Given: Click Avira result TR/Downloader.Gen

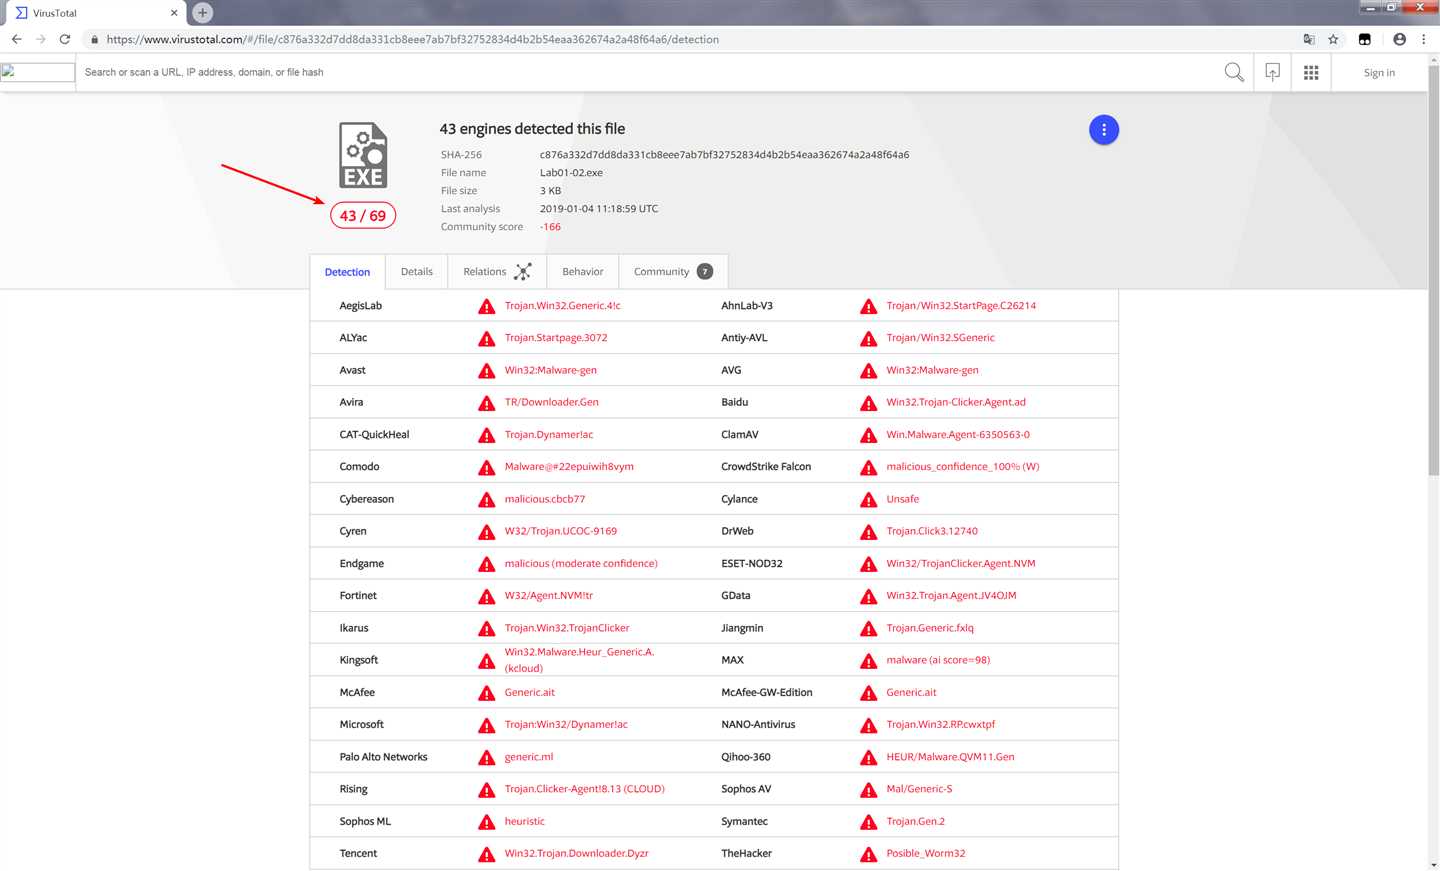Looking at the screenshot, I should [551, 402].
